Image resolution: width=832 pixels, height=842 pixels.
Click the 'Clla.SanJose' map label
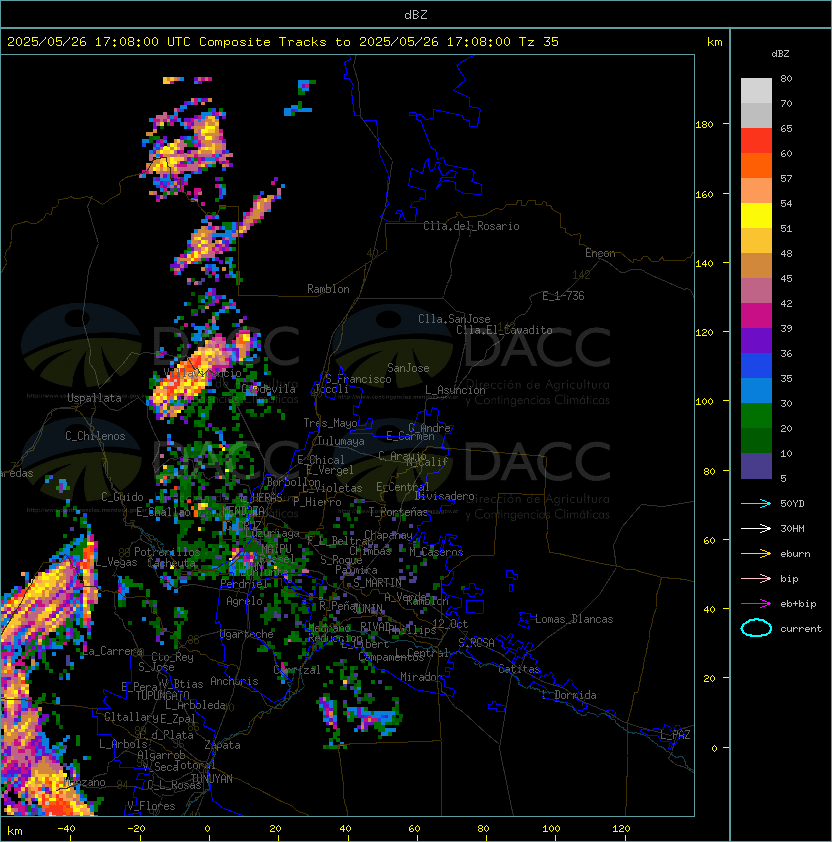pos(454,319)
